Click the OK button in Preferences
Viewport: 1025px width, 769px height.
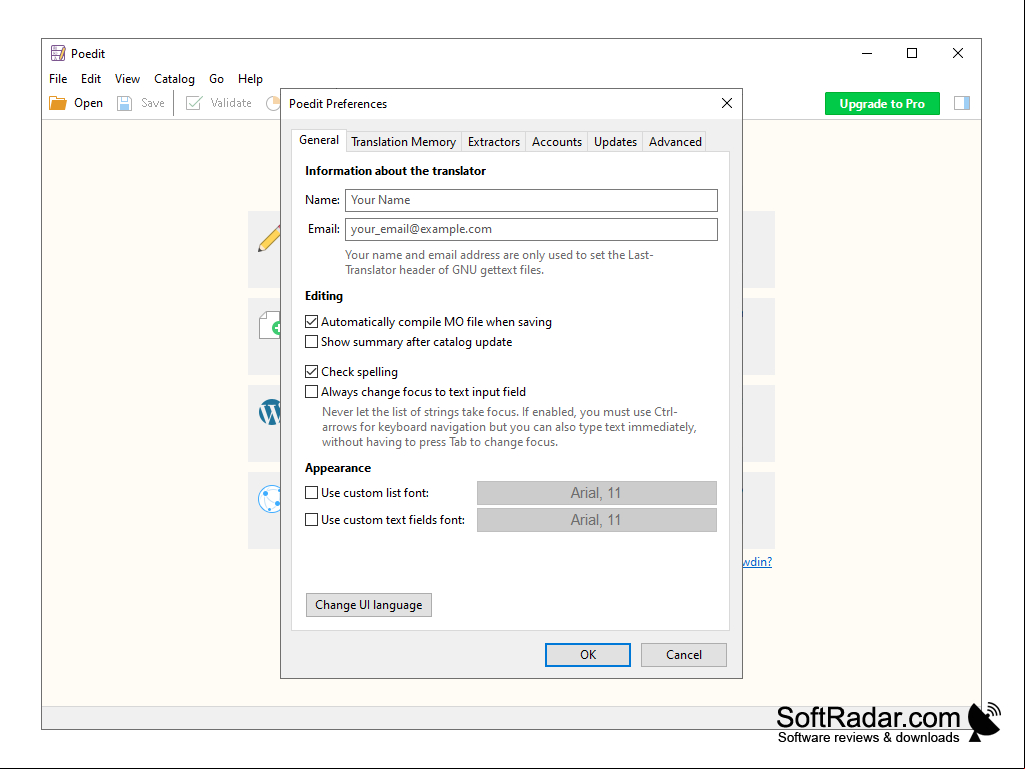click(588, 655)
